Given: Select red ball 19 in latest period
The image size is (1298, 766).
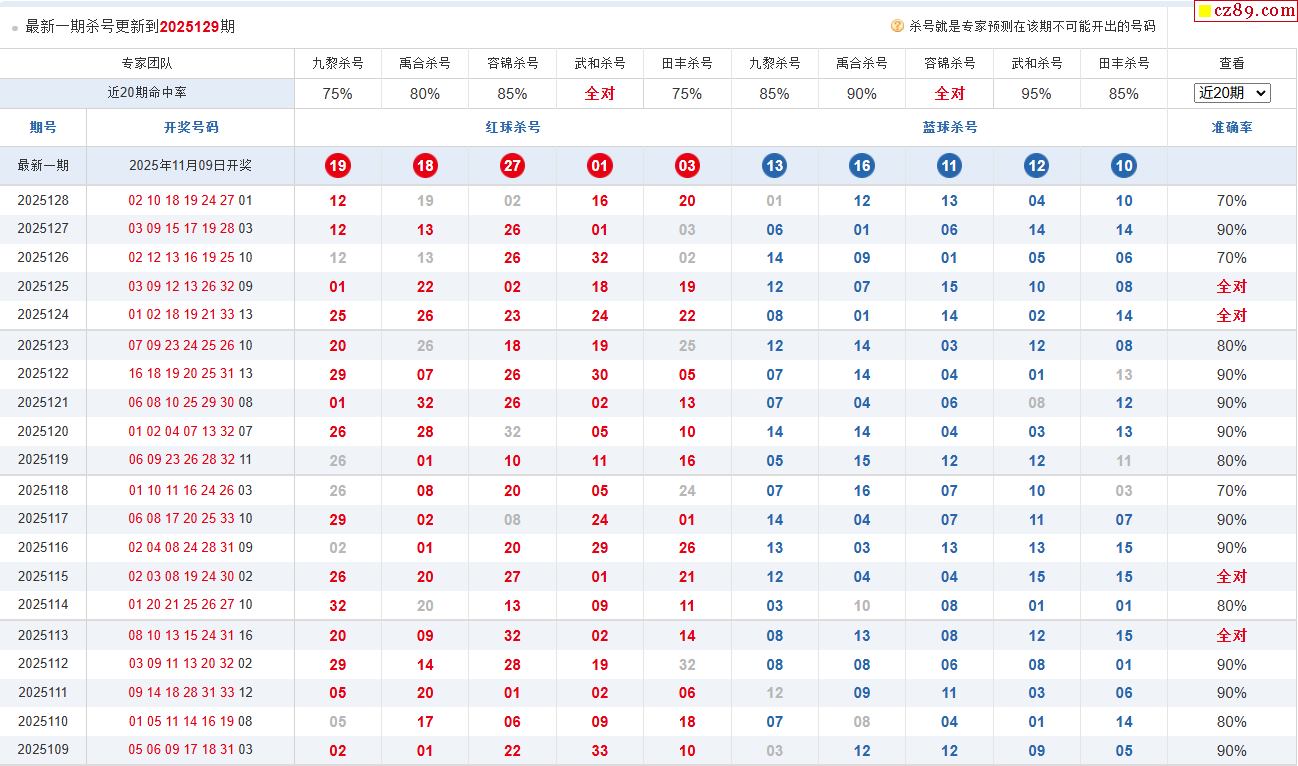Looking at the screenshot, I should point(338,166).
